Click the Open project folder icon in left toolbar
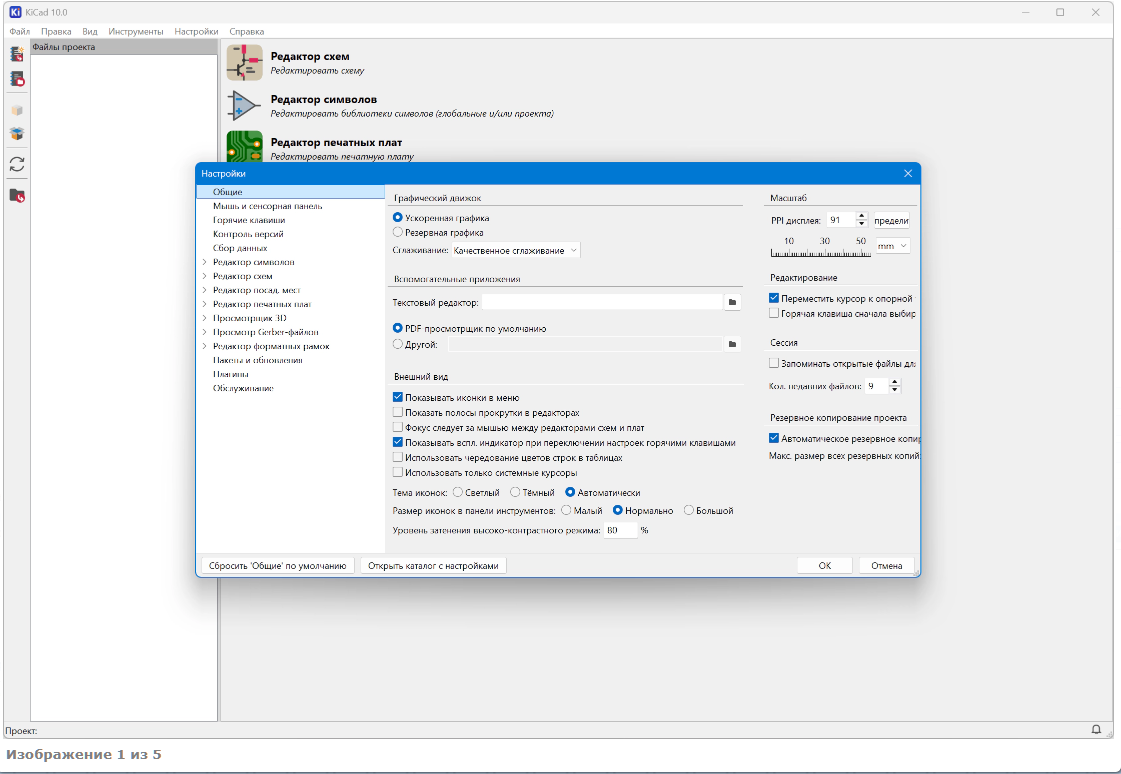The height and width of the screenshot is (774, 1121). [17, 195]
